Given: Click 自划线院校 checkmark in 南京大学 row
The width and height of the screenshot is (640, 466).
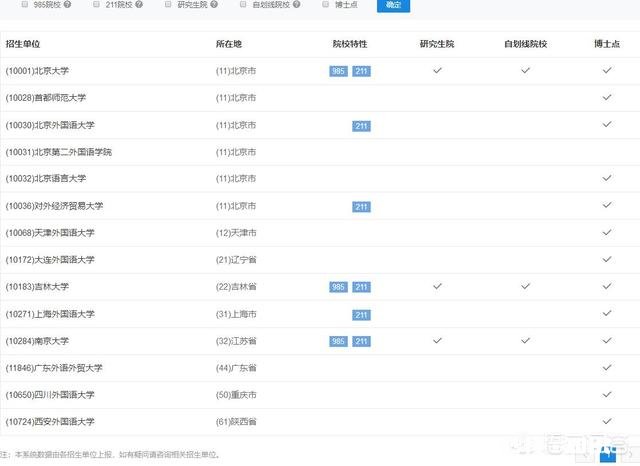Looking at the screenshot, I should pos(525,341).
